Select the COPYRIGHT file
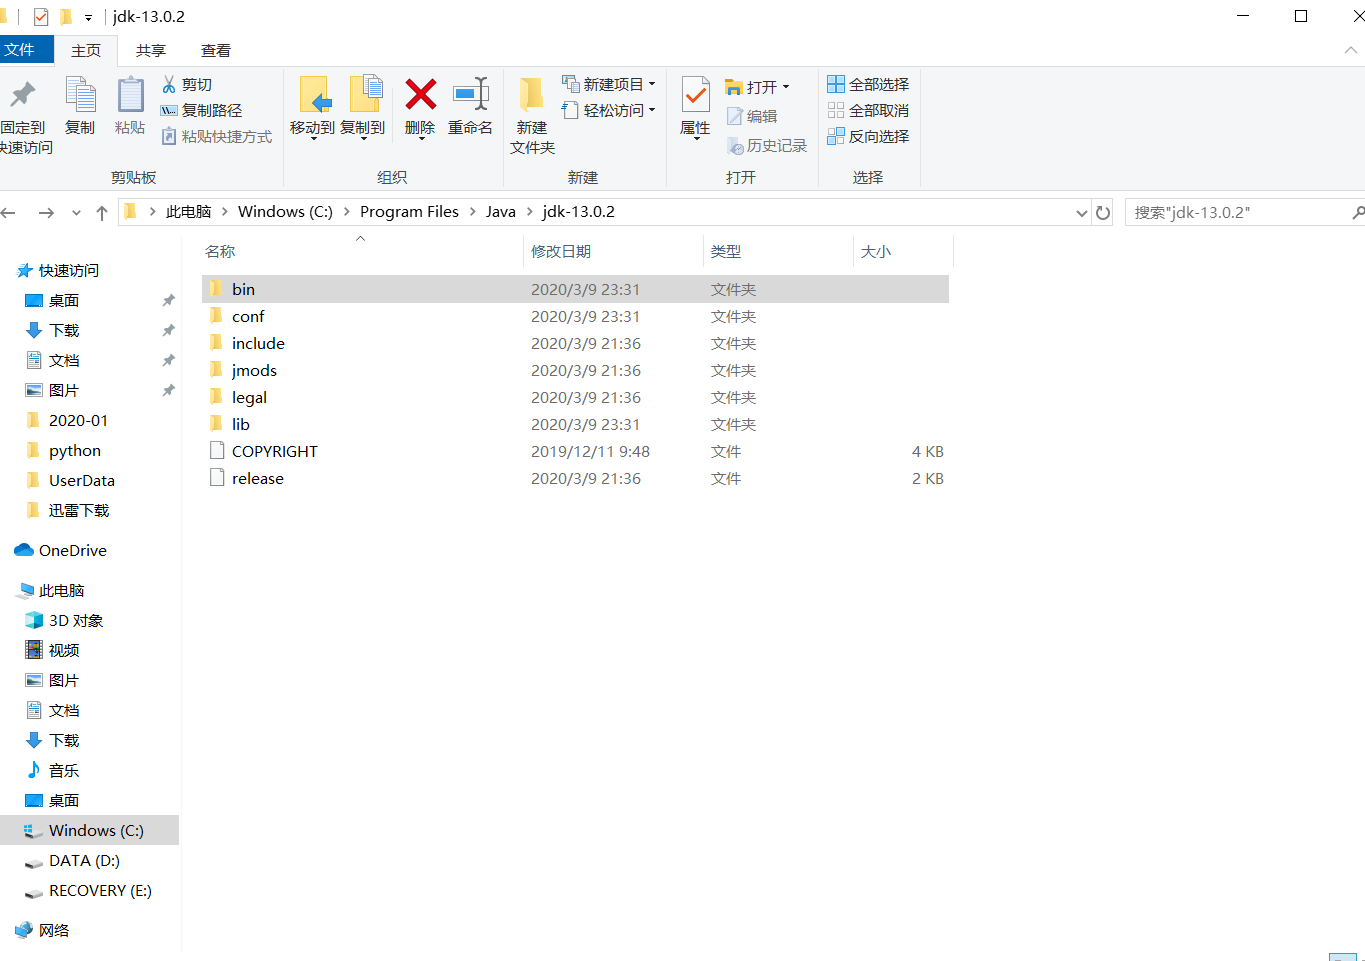Viewport: 1365px width, 961px height. coord(575,451)
